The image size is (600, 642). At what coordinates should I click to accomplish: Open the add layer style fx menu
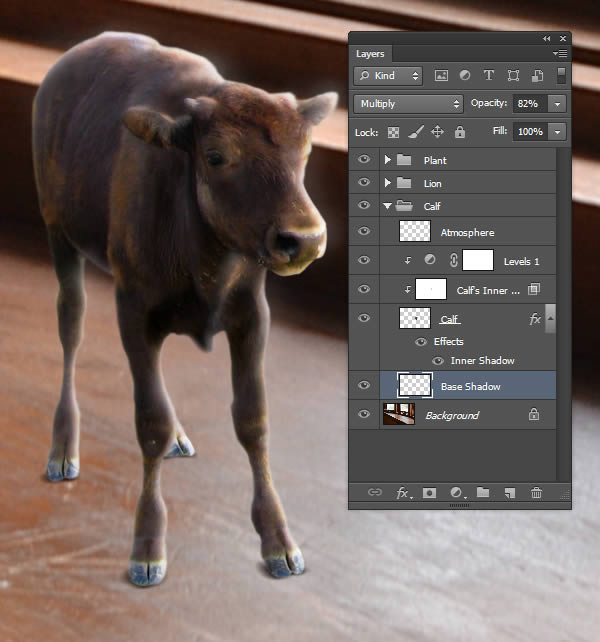[x=403, y=493]
